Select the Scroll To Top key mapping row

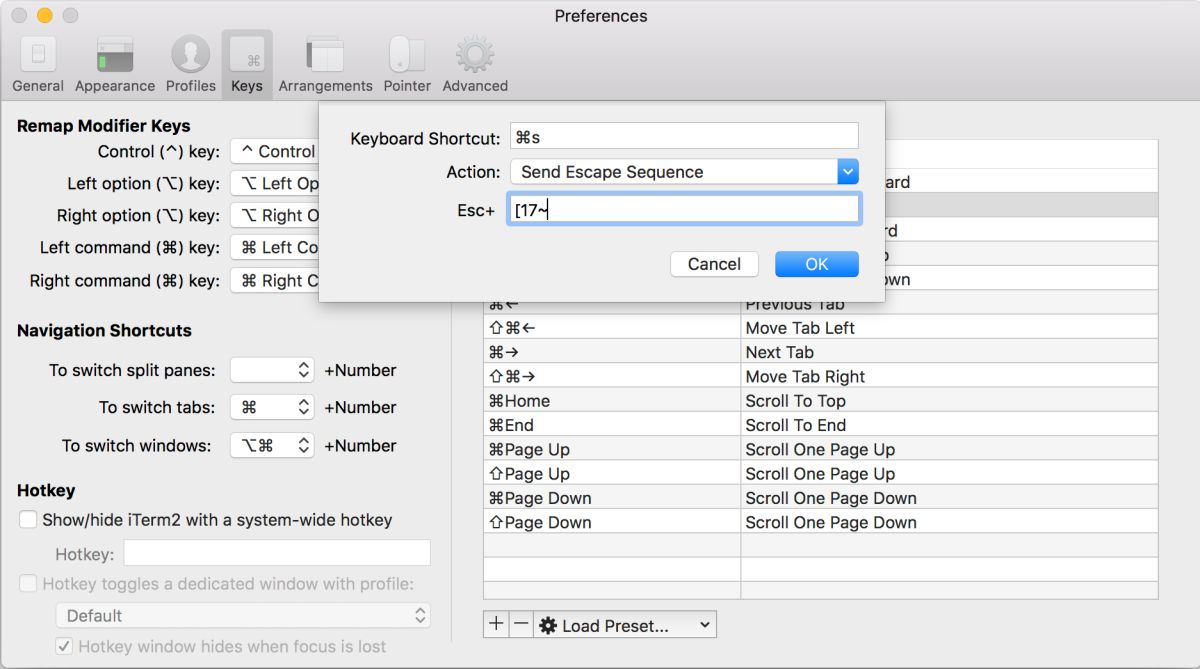click(x=820, y=401)
